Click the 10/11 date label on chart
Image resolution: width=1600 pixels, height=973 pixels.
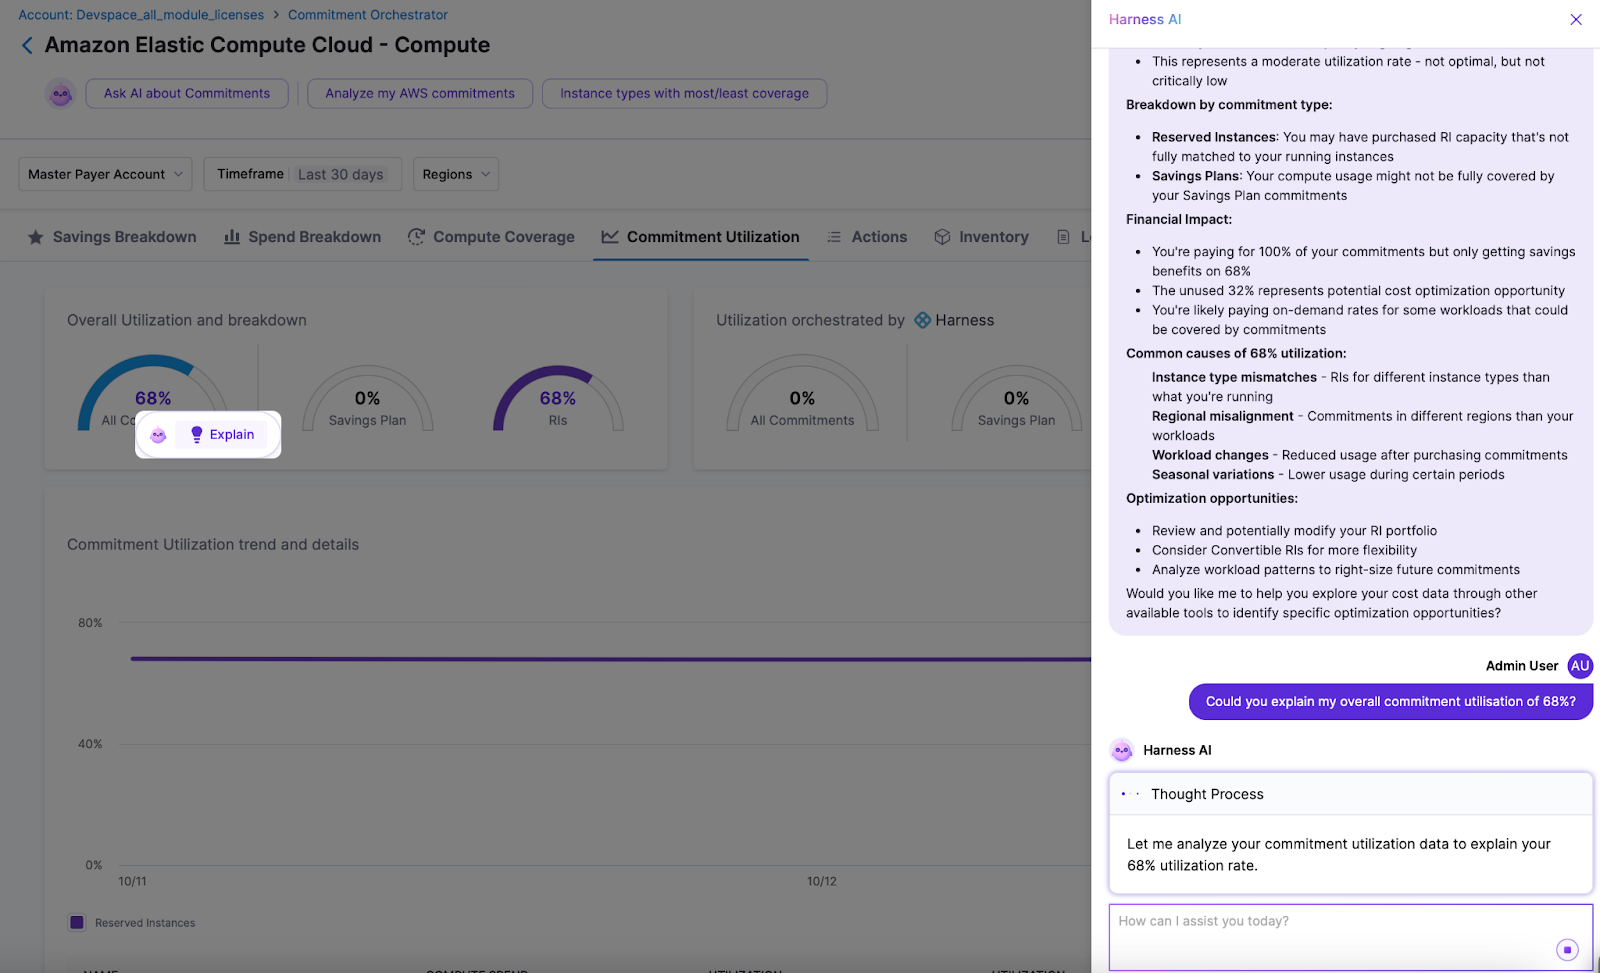(132, 881)
